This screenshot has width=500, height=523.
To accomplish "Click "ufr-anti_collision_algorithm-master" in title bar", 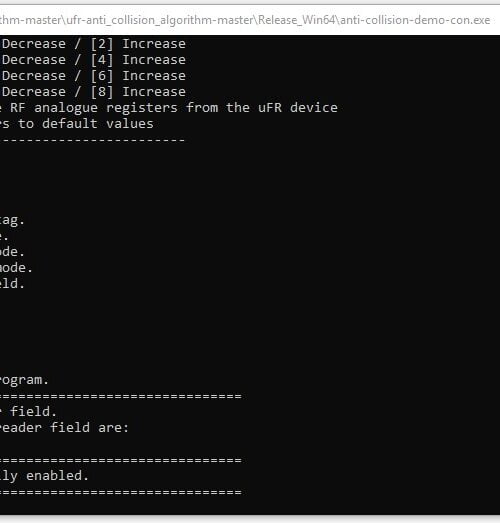I will point(160,20).
